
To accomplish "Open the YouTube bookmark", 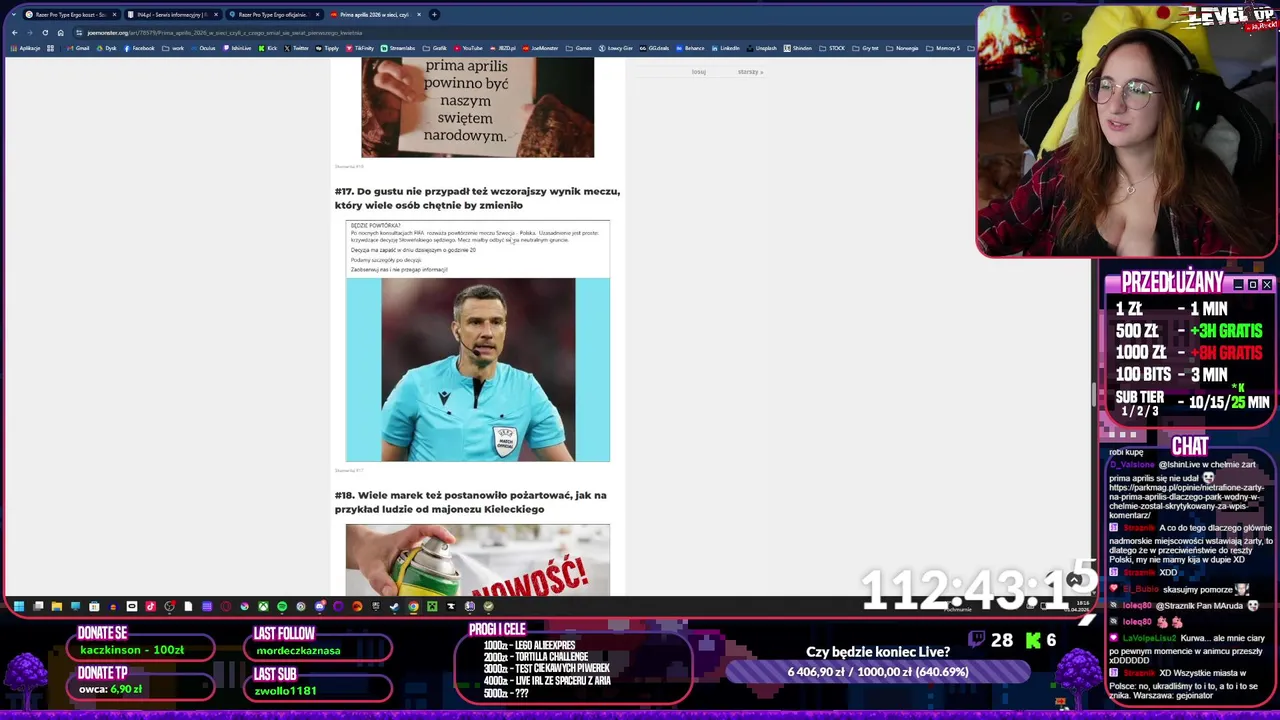I will coord(467,48).
